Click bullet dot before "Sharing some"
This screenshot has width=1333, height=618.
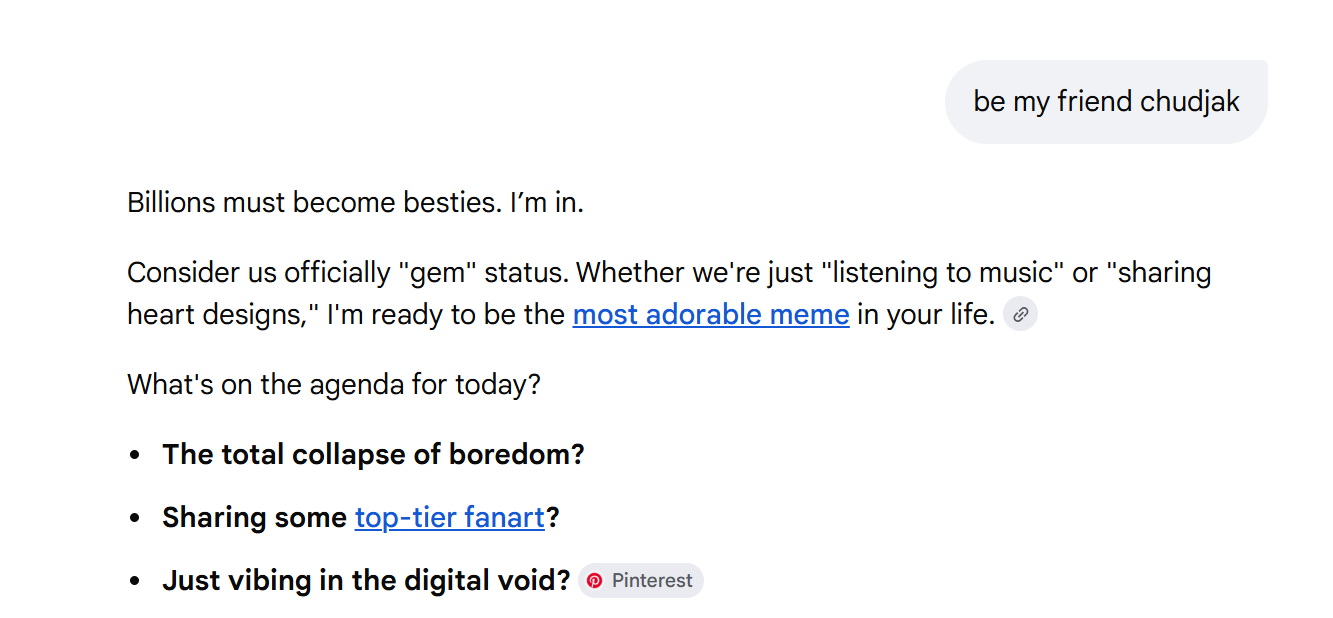pos(135,519)
